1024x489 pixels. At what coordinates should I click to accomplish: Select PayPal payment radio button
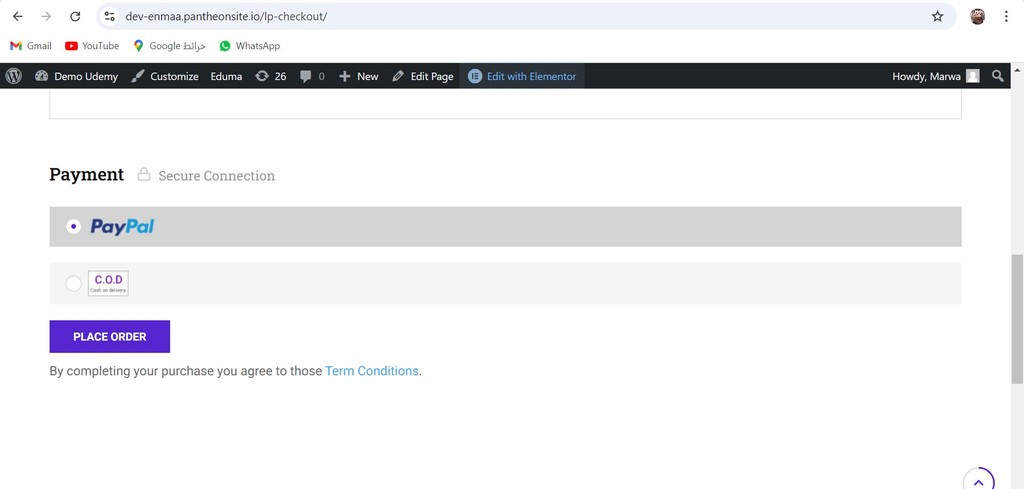[73, 227]
